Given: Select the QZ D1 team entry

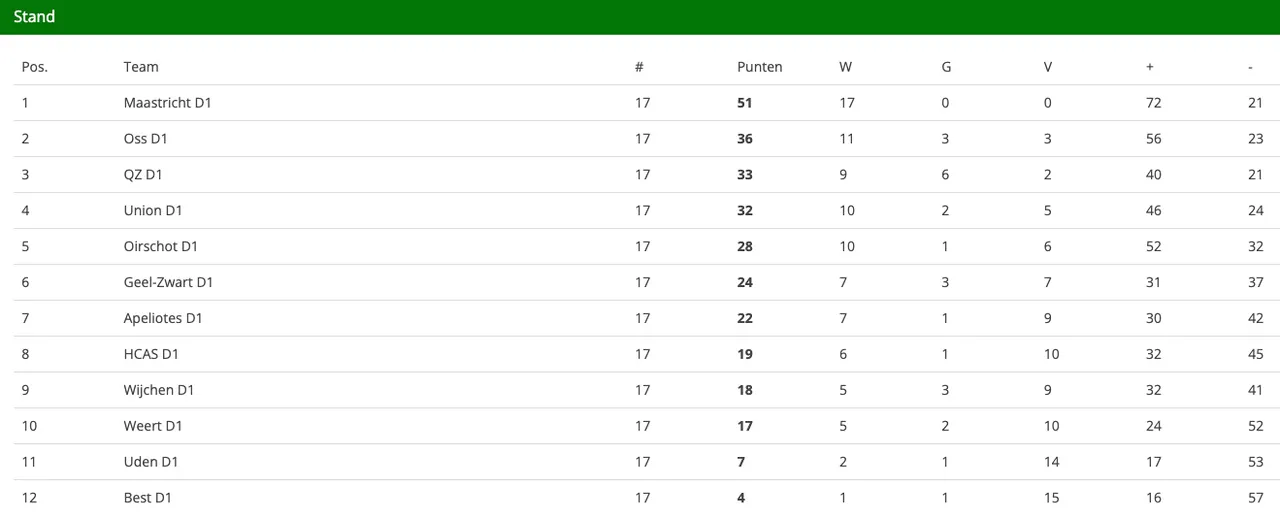Looking at the screenshot, I should click(x=143, y=175).
